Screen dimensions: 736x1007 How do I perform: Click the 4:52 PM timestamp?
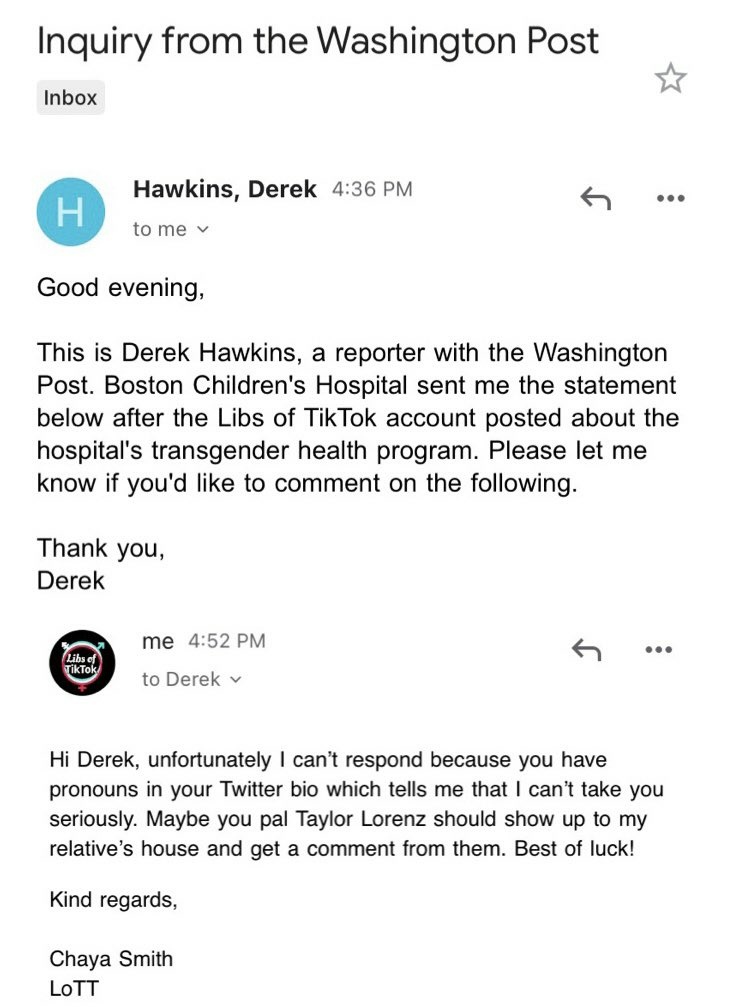pyautogui.click(x=227, y=641)
